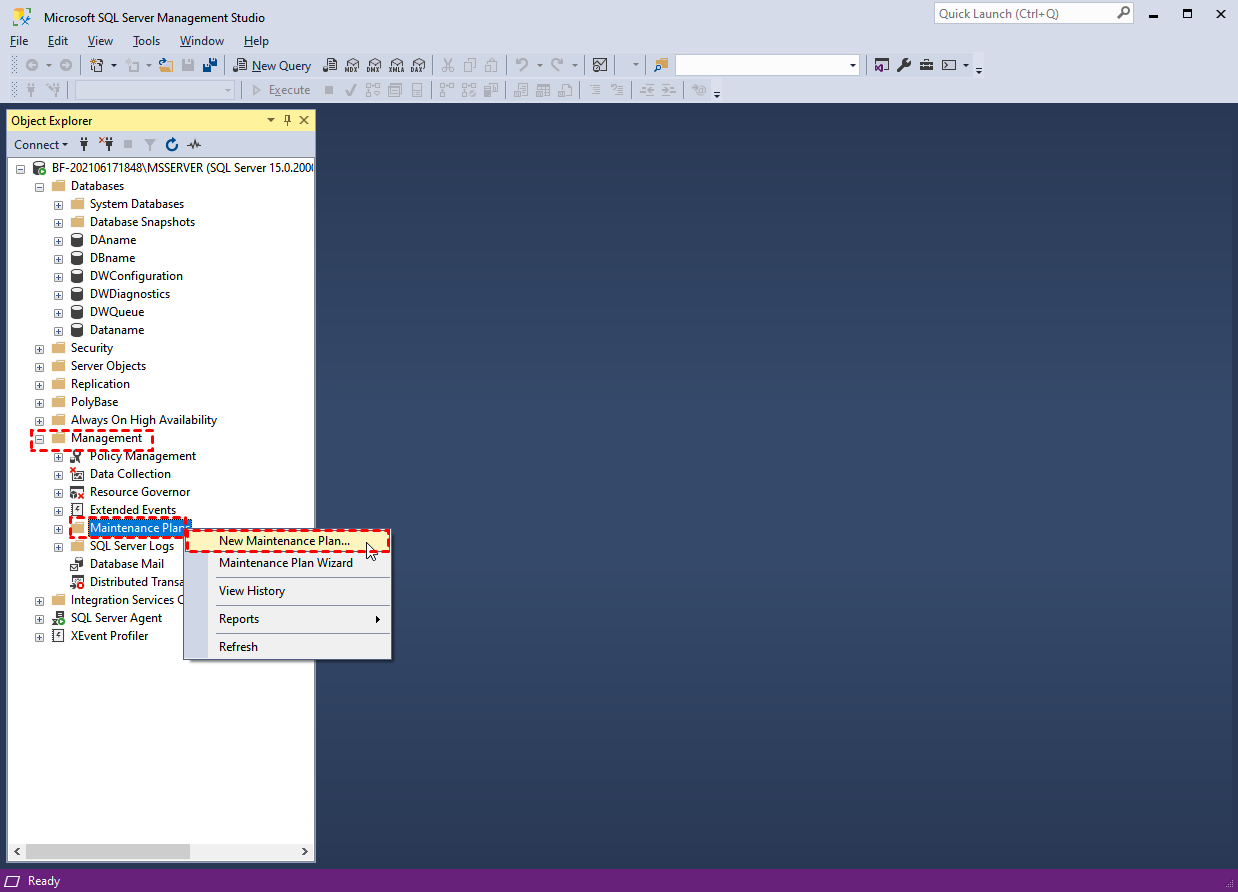1238x892 pixels.
Task: Expand the Security folder
Action: tap(39, 348)
